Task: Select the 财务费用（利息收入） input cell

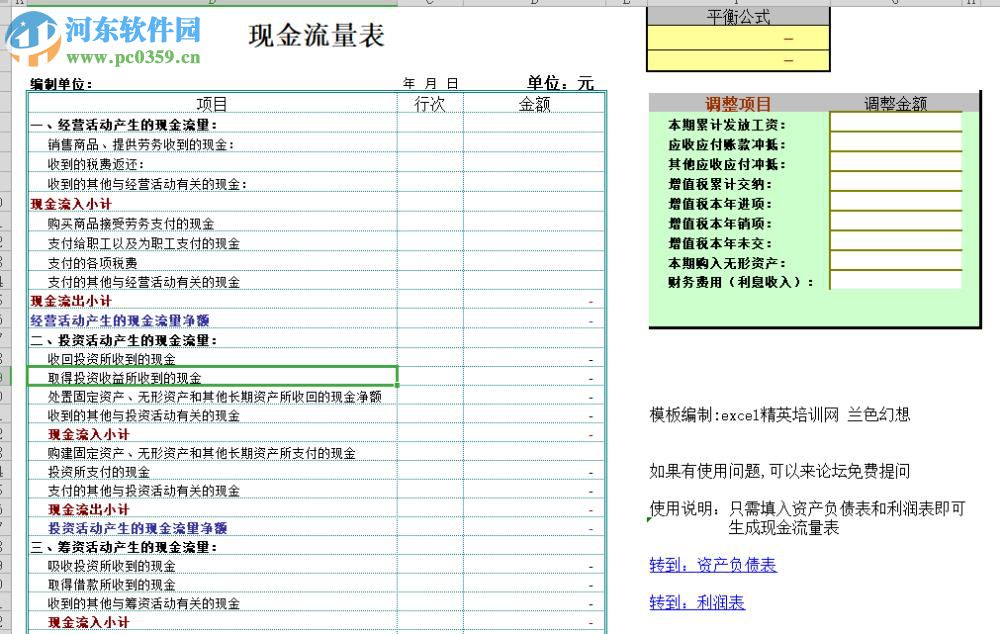Action: [896, 282]
